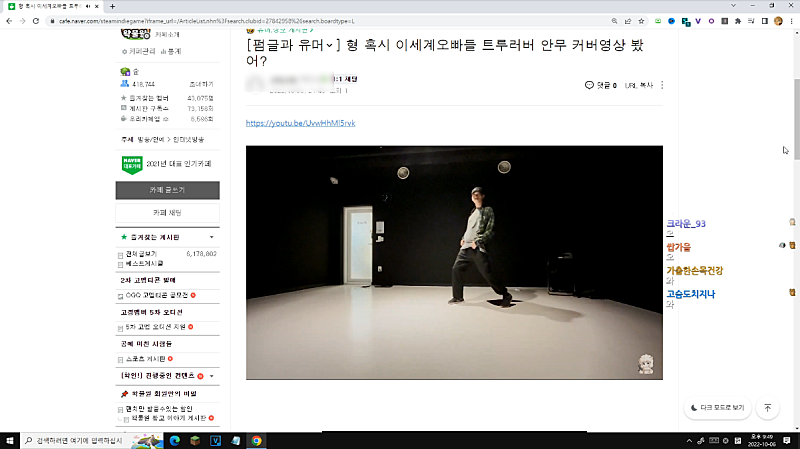Open the post's three-dot more options
Screen dimensions: 800x449
click(x=662, y=85)
